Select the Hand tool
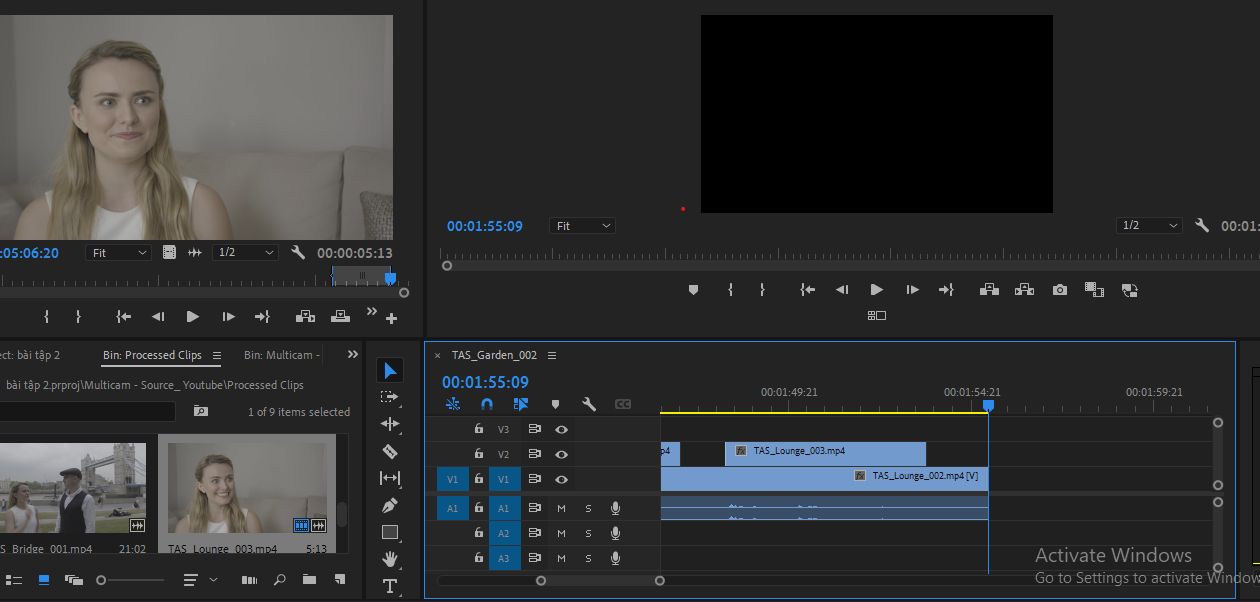This screenshot has width=1260, height=602. (390, 559)
